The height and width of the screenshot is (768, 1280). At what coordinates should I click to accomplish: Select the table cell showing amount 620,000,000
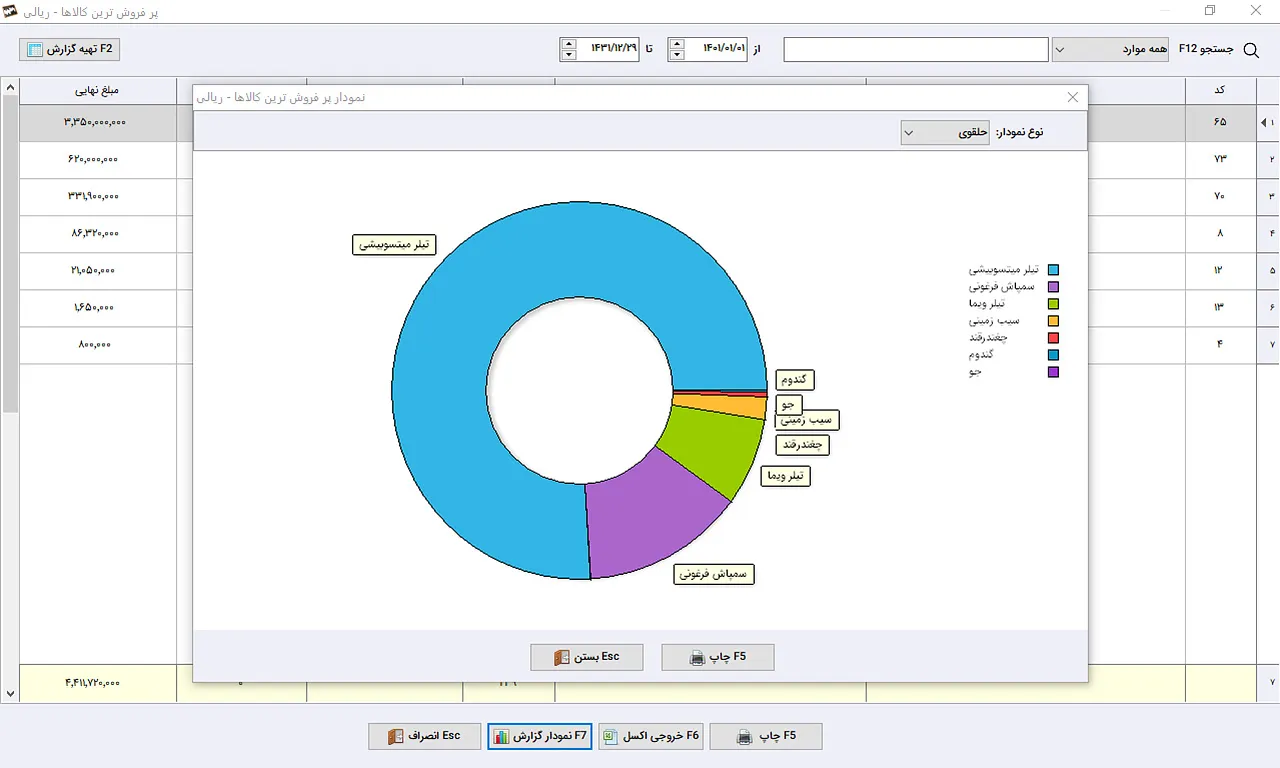[97, 159]
